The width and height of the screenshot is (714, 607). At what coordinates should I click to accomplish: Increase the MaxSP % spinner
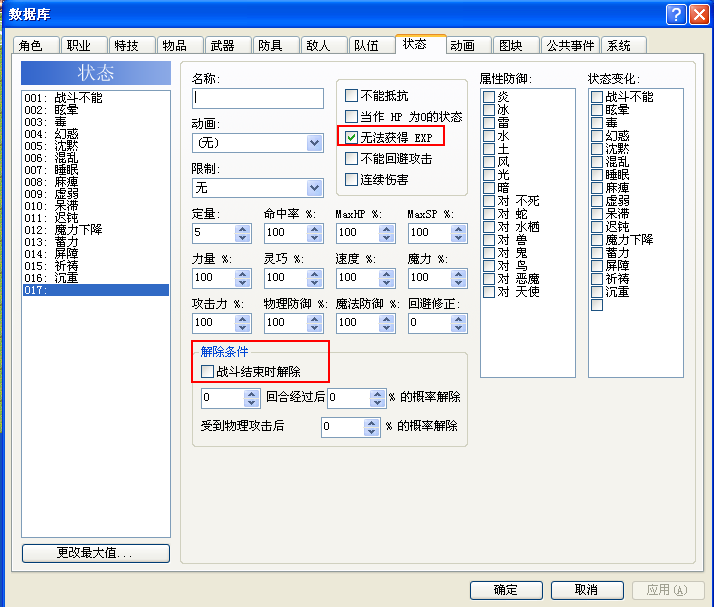click(459, 229)
